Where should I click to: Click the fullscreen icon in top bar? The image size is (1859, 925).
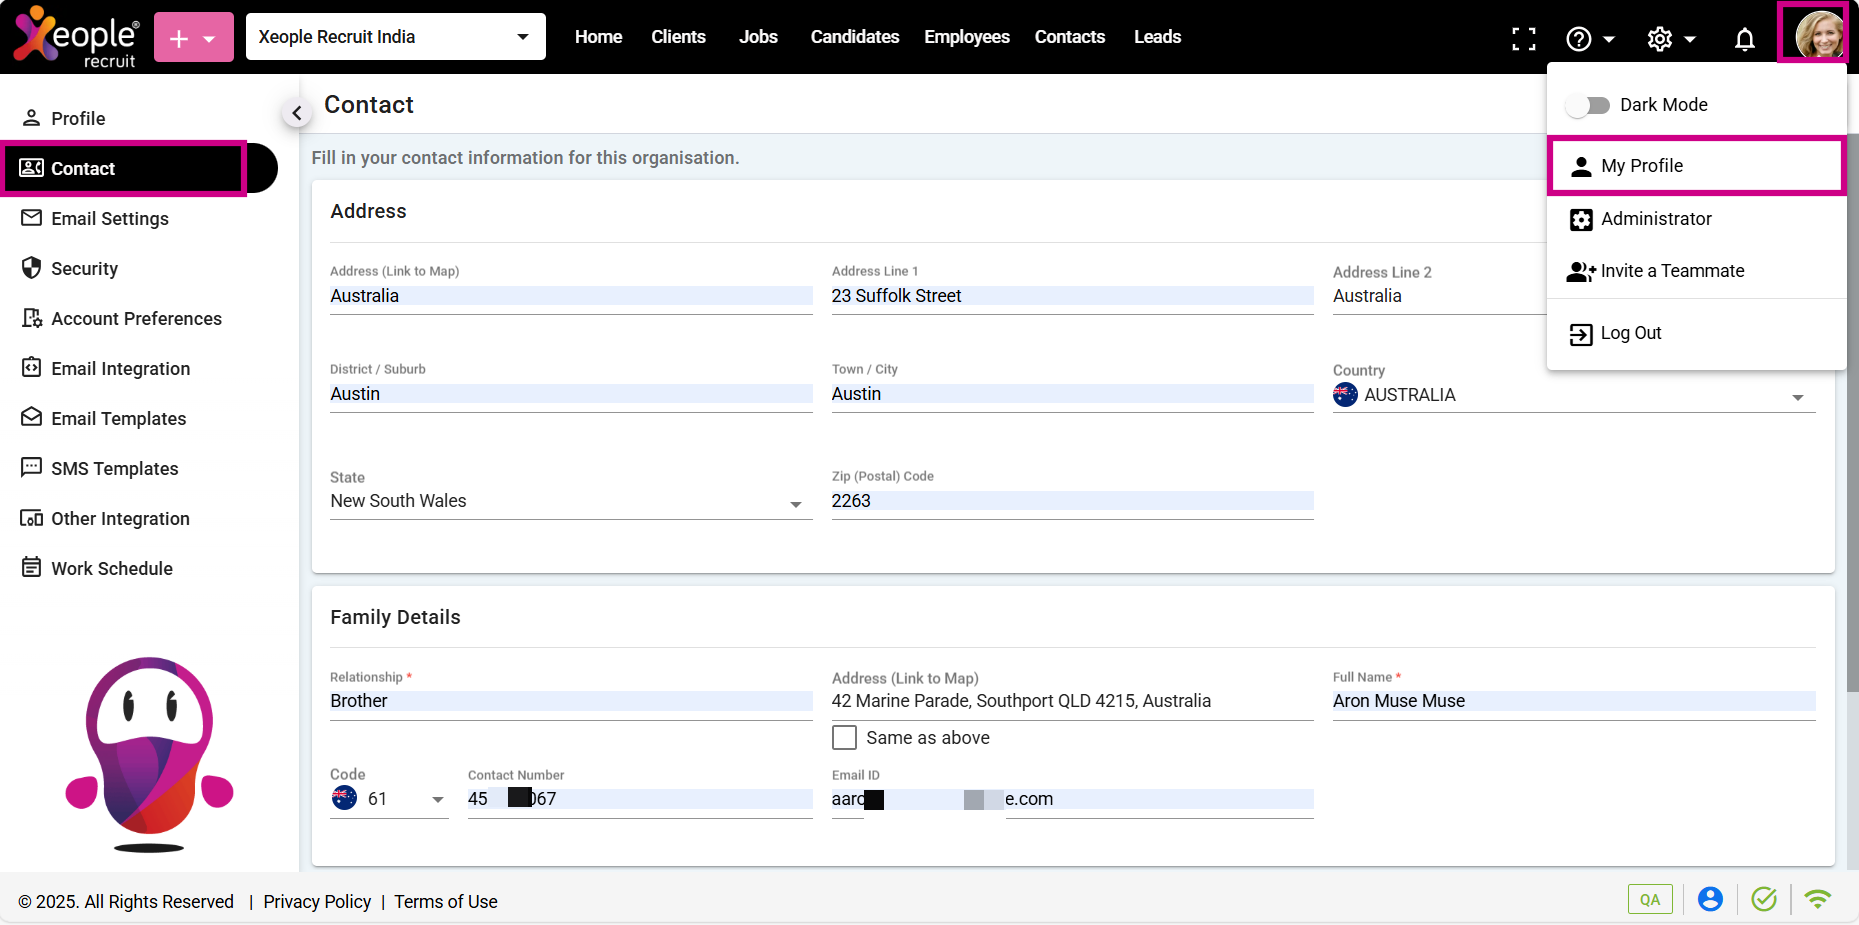(1523, 38)
